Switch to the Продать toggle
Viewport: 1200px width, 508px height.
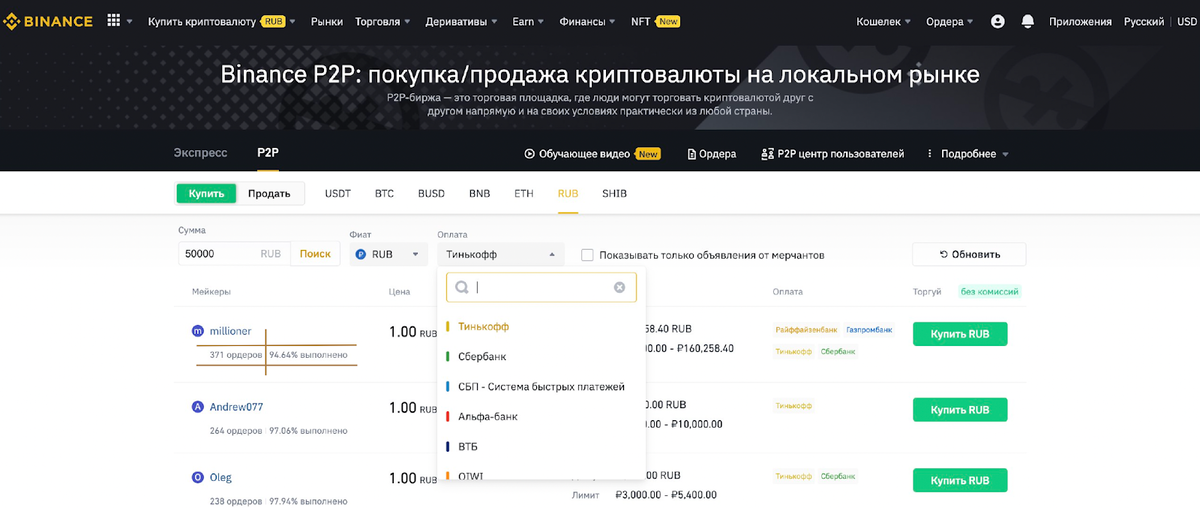click(270, 194)
